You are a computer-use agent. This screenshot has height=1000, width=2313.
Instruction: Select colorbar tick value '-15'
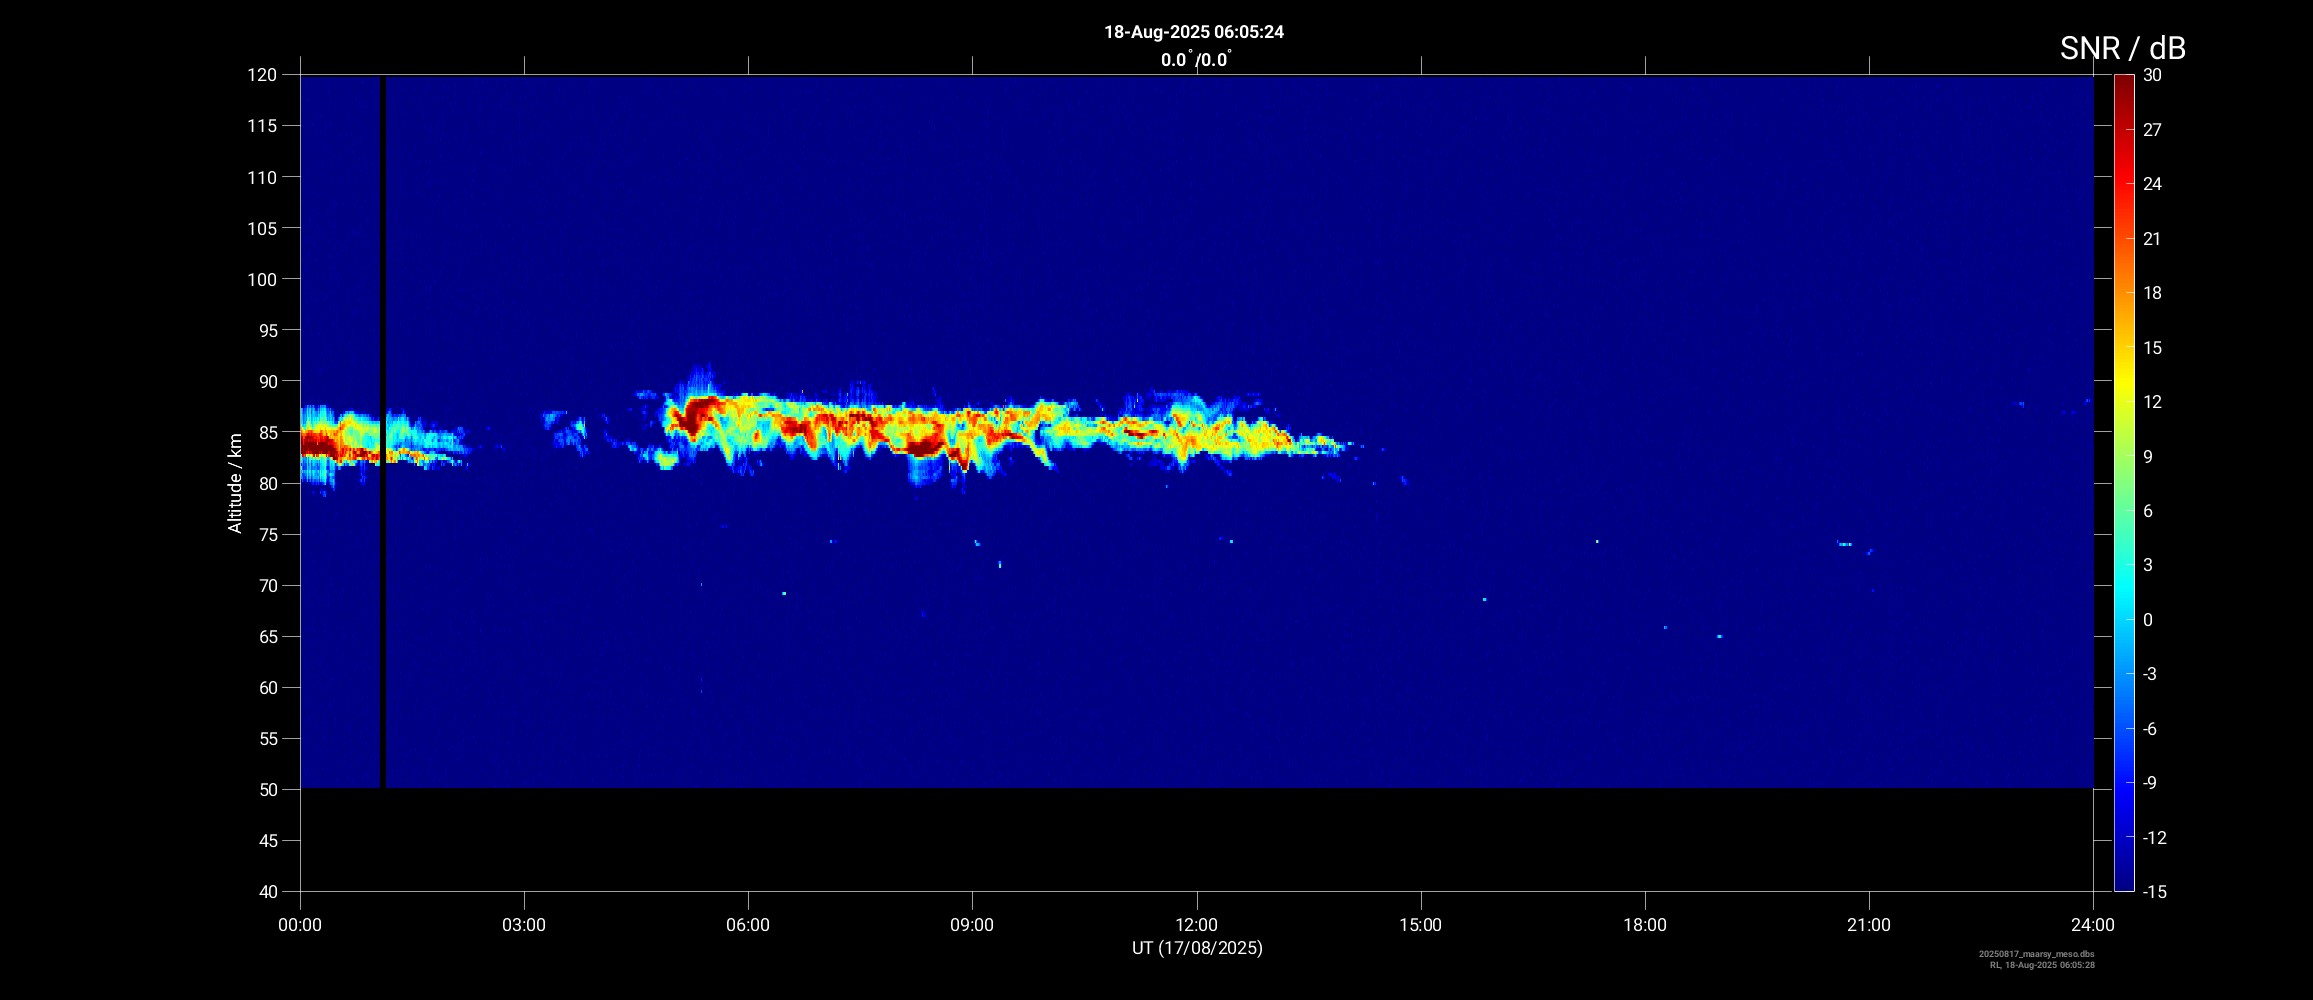(2155, 892)
